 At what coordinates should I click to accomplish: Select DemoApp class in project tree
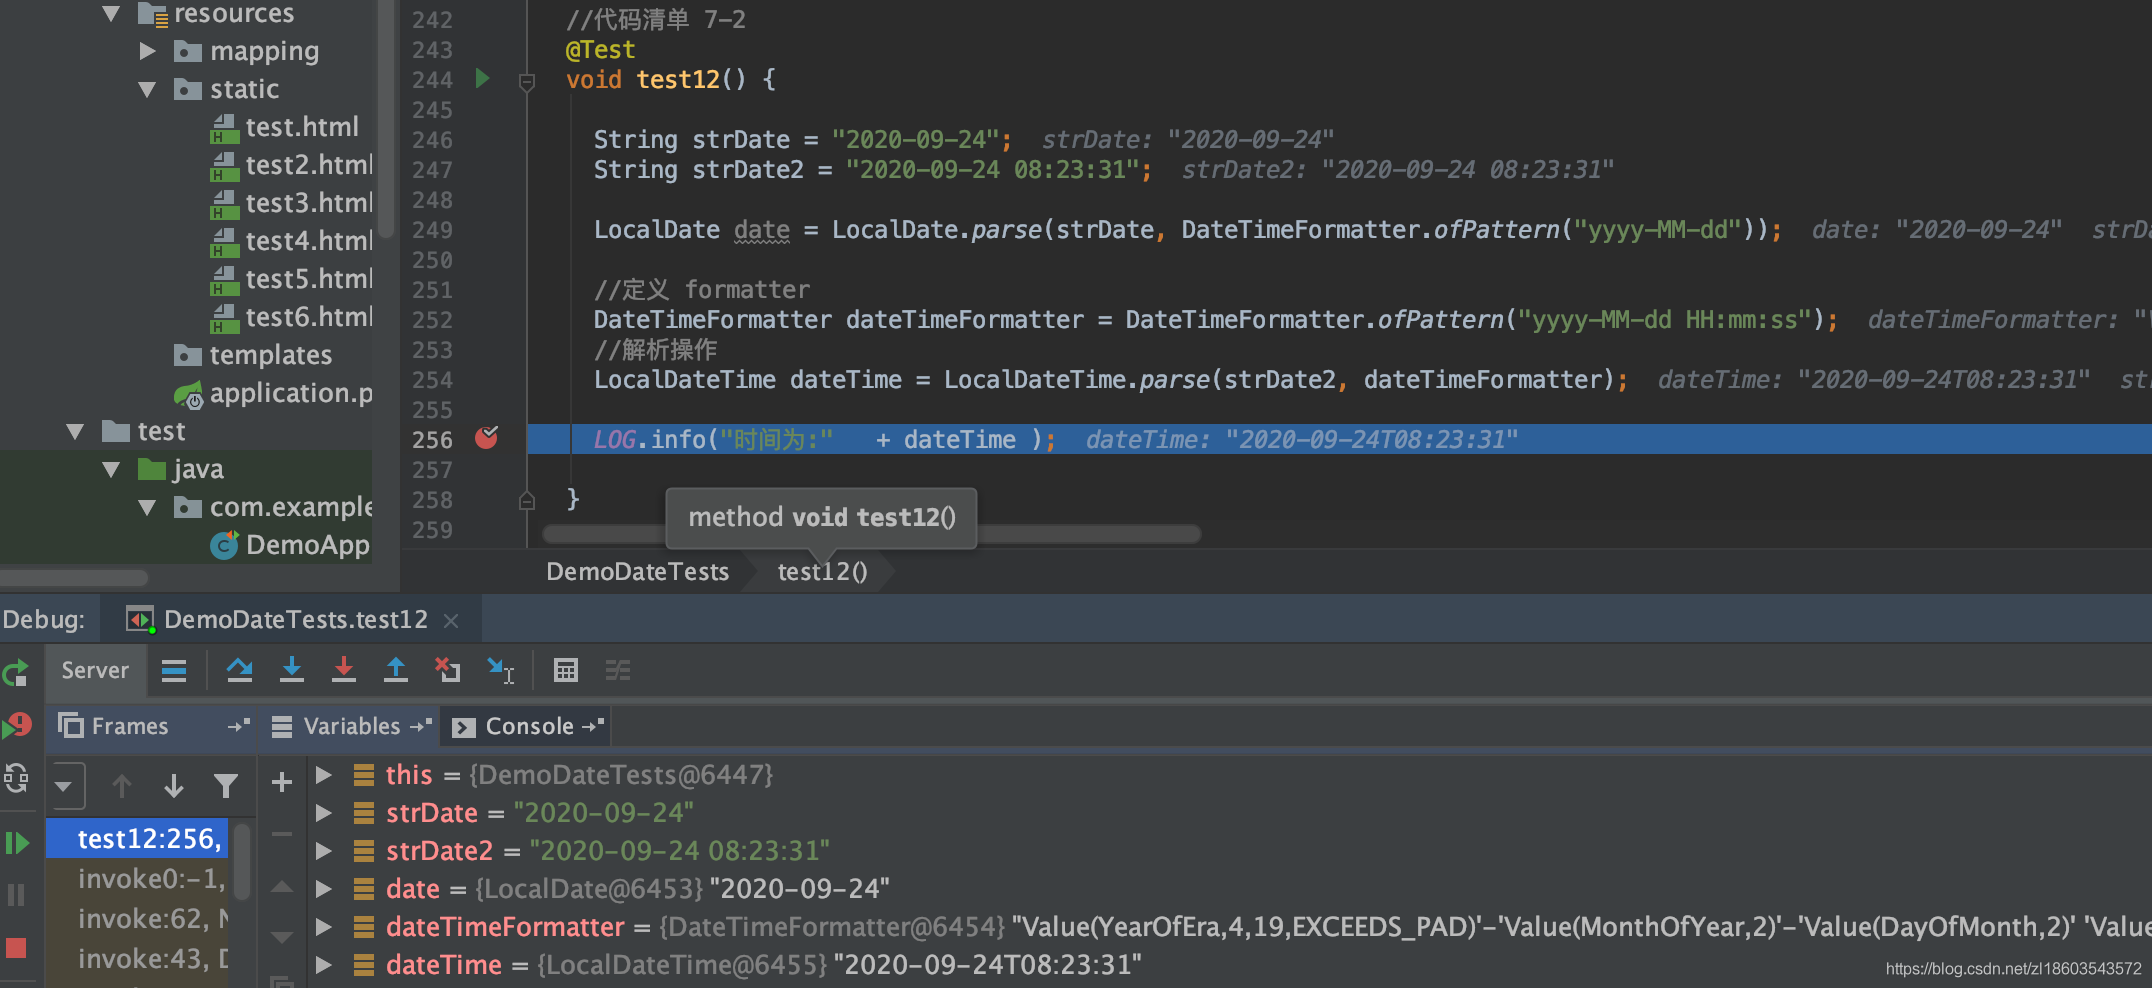coord(307,545)
